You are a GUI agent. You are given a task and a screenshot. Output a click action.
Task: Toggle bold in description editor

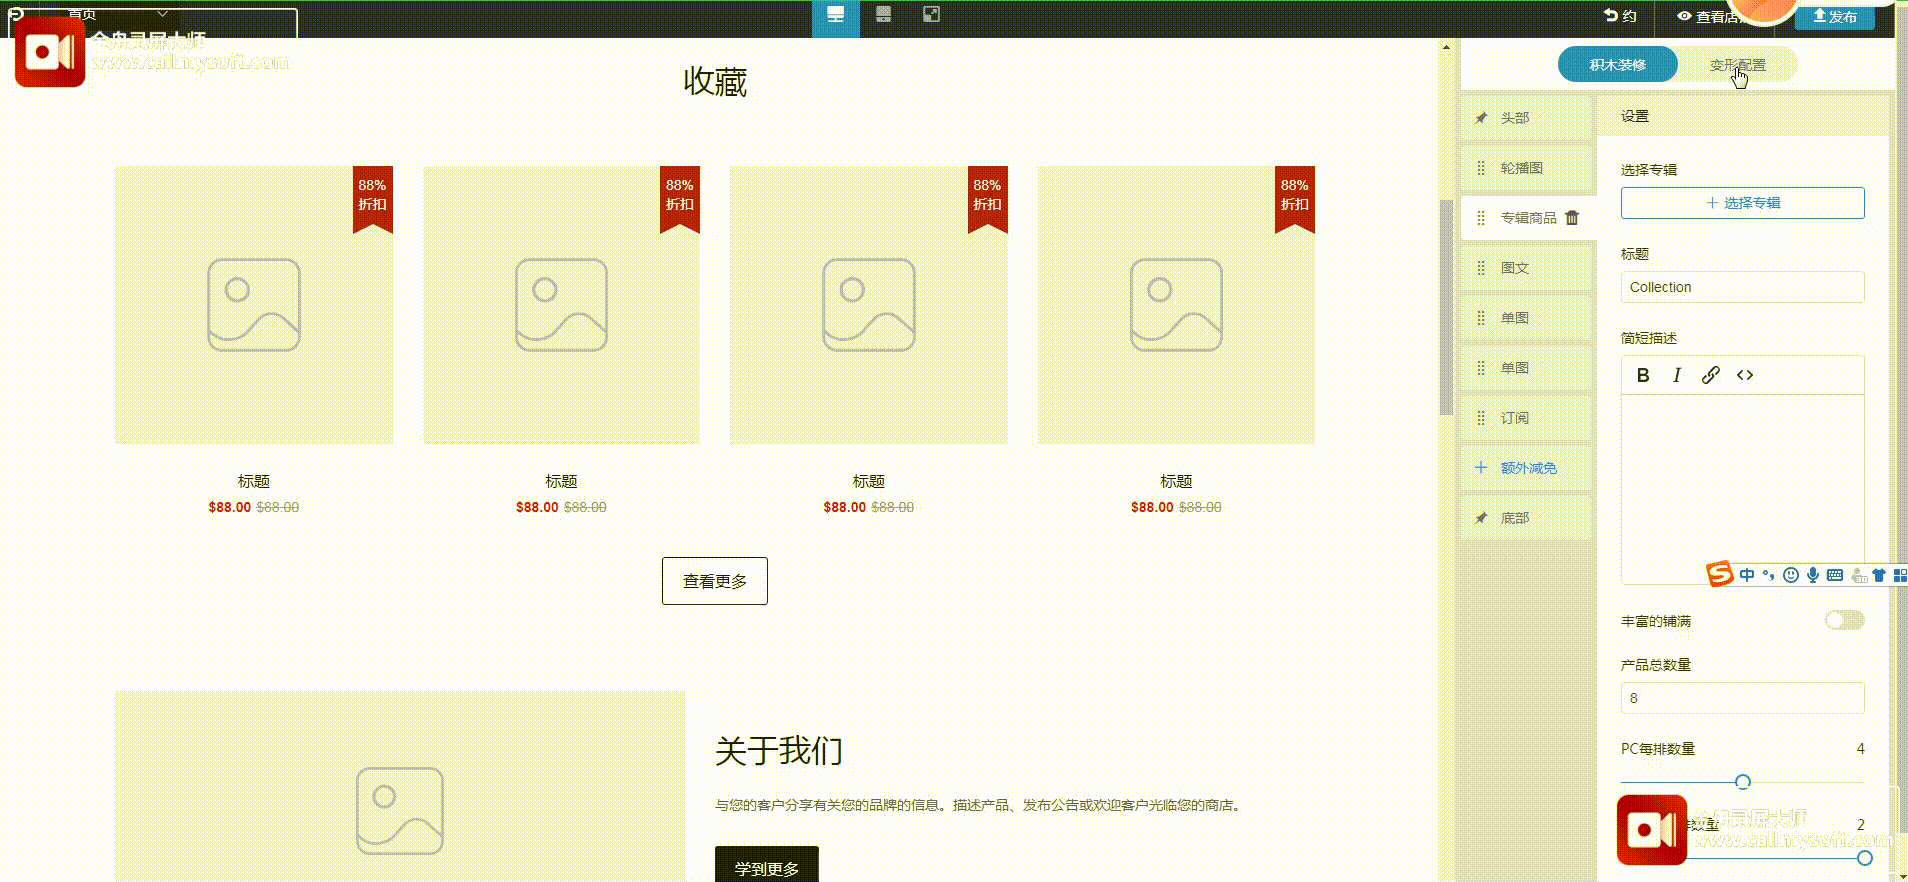coord(1643,375)
